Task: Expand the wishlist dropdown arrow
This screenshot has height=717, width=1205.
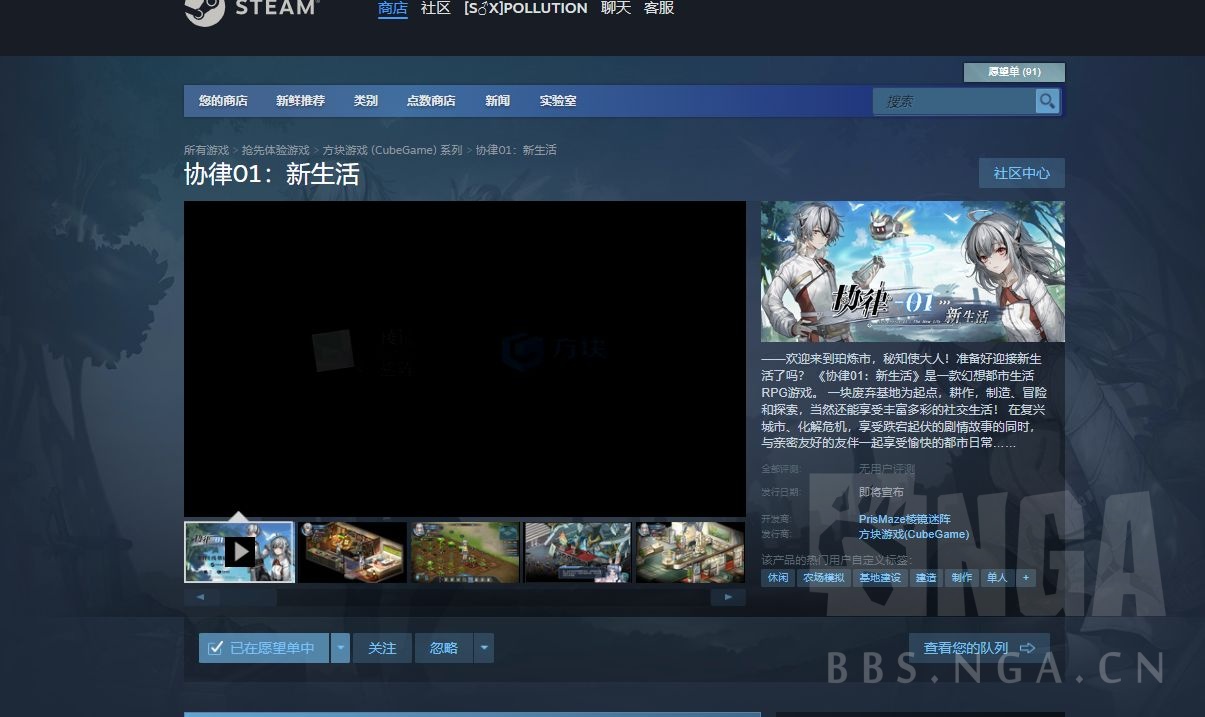Action: (341, 648)
